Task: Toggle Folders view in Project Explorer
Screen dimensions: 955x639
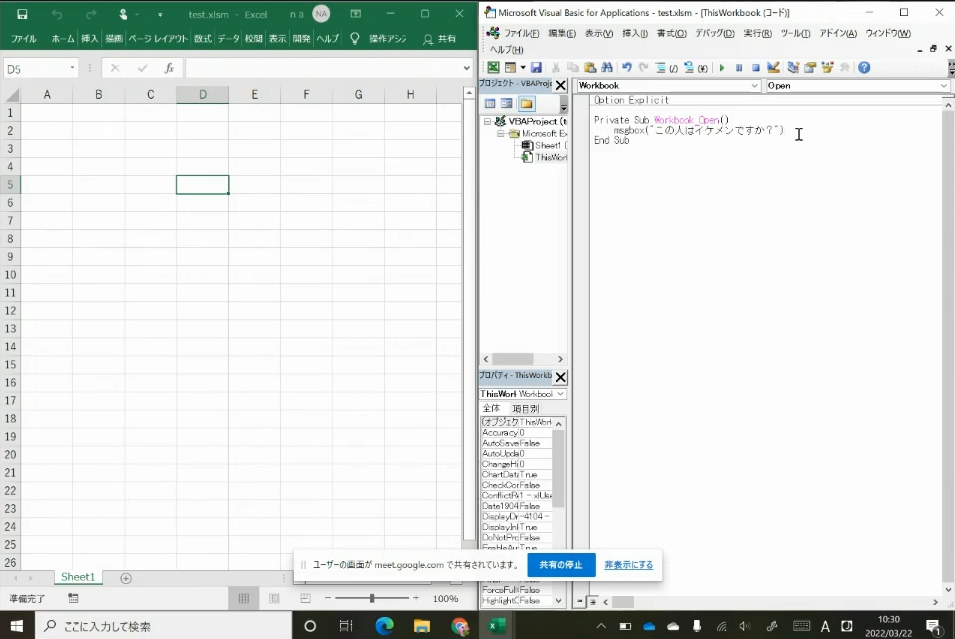Action: tap(526, 104)
